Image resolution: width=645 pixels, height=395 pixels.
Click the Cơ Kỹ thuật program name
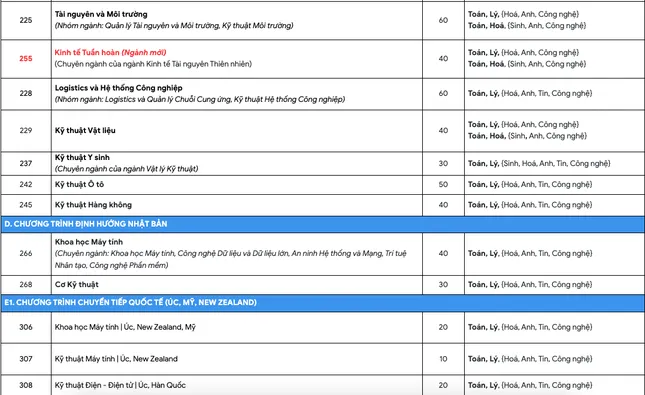(x=77, y=284)
